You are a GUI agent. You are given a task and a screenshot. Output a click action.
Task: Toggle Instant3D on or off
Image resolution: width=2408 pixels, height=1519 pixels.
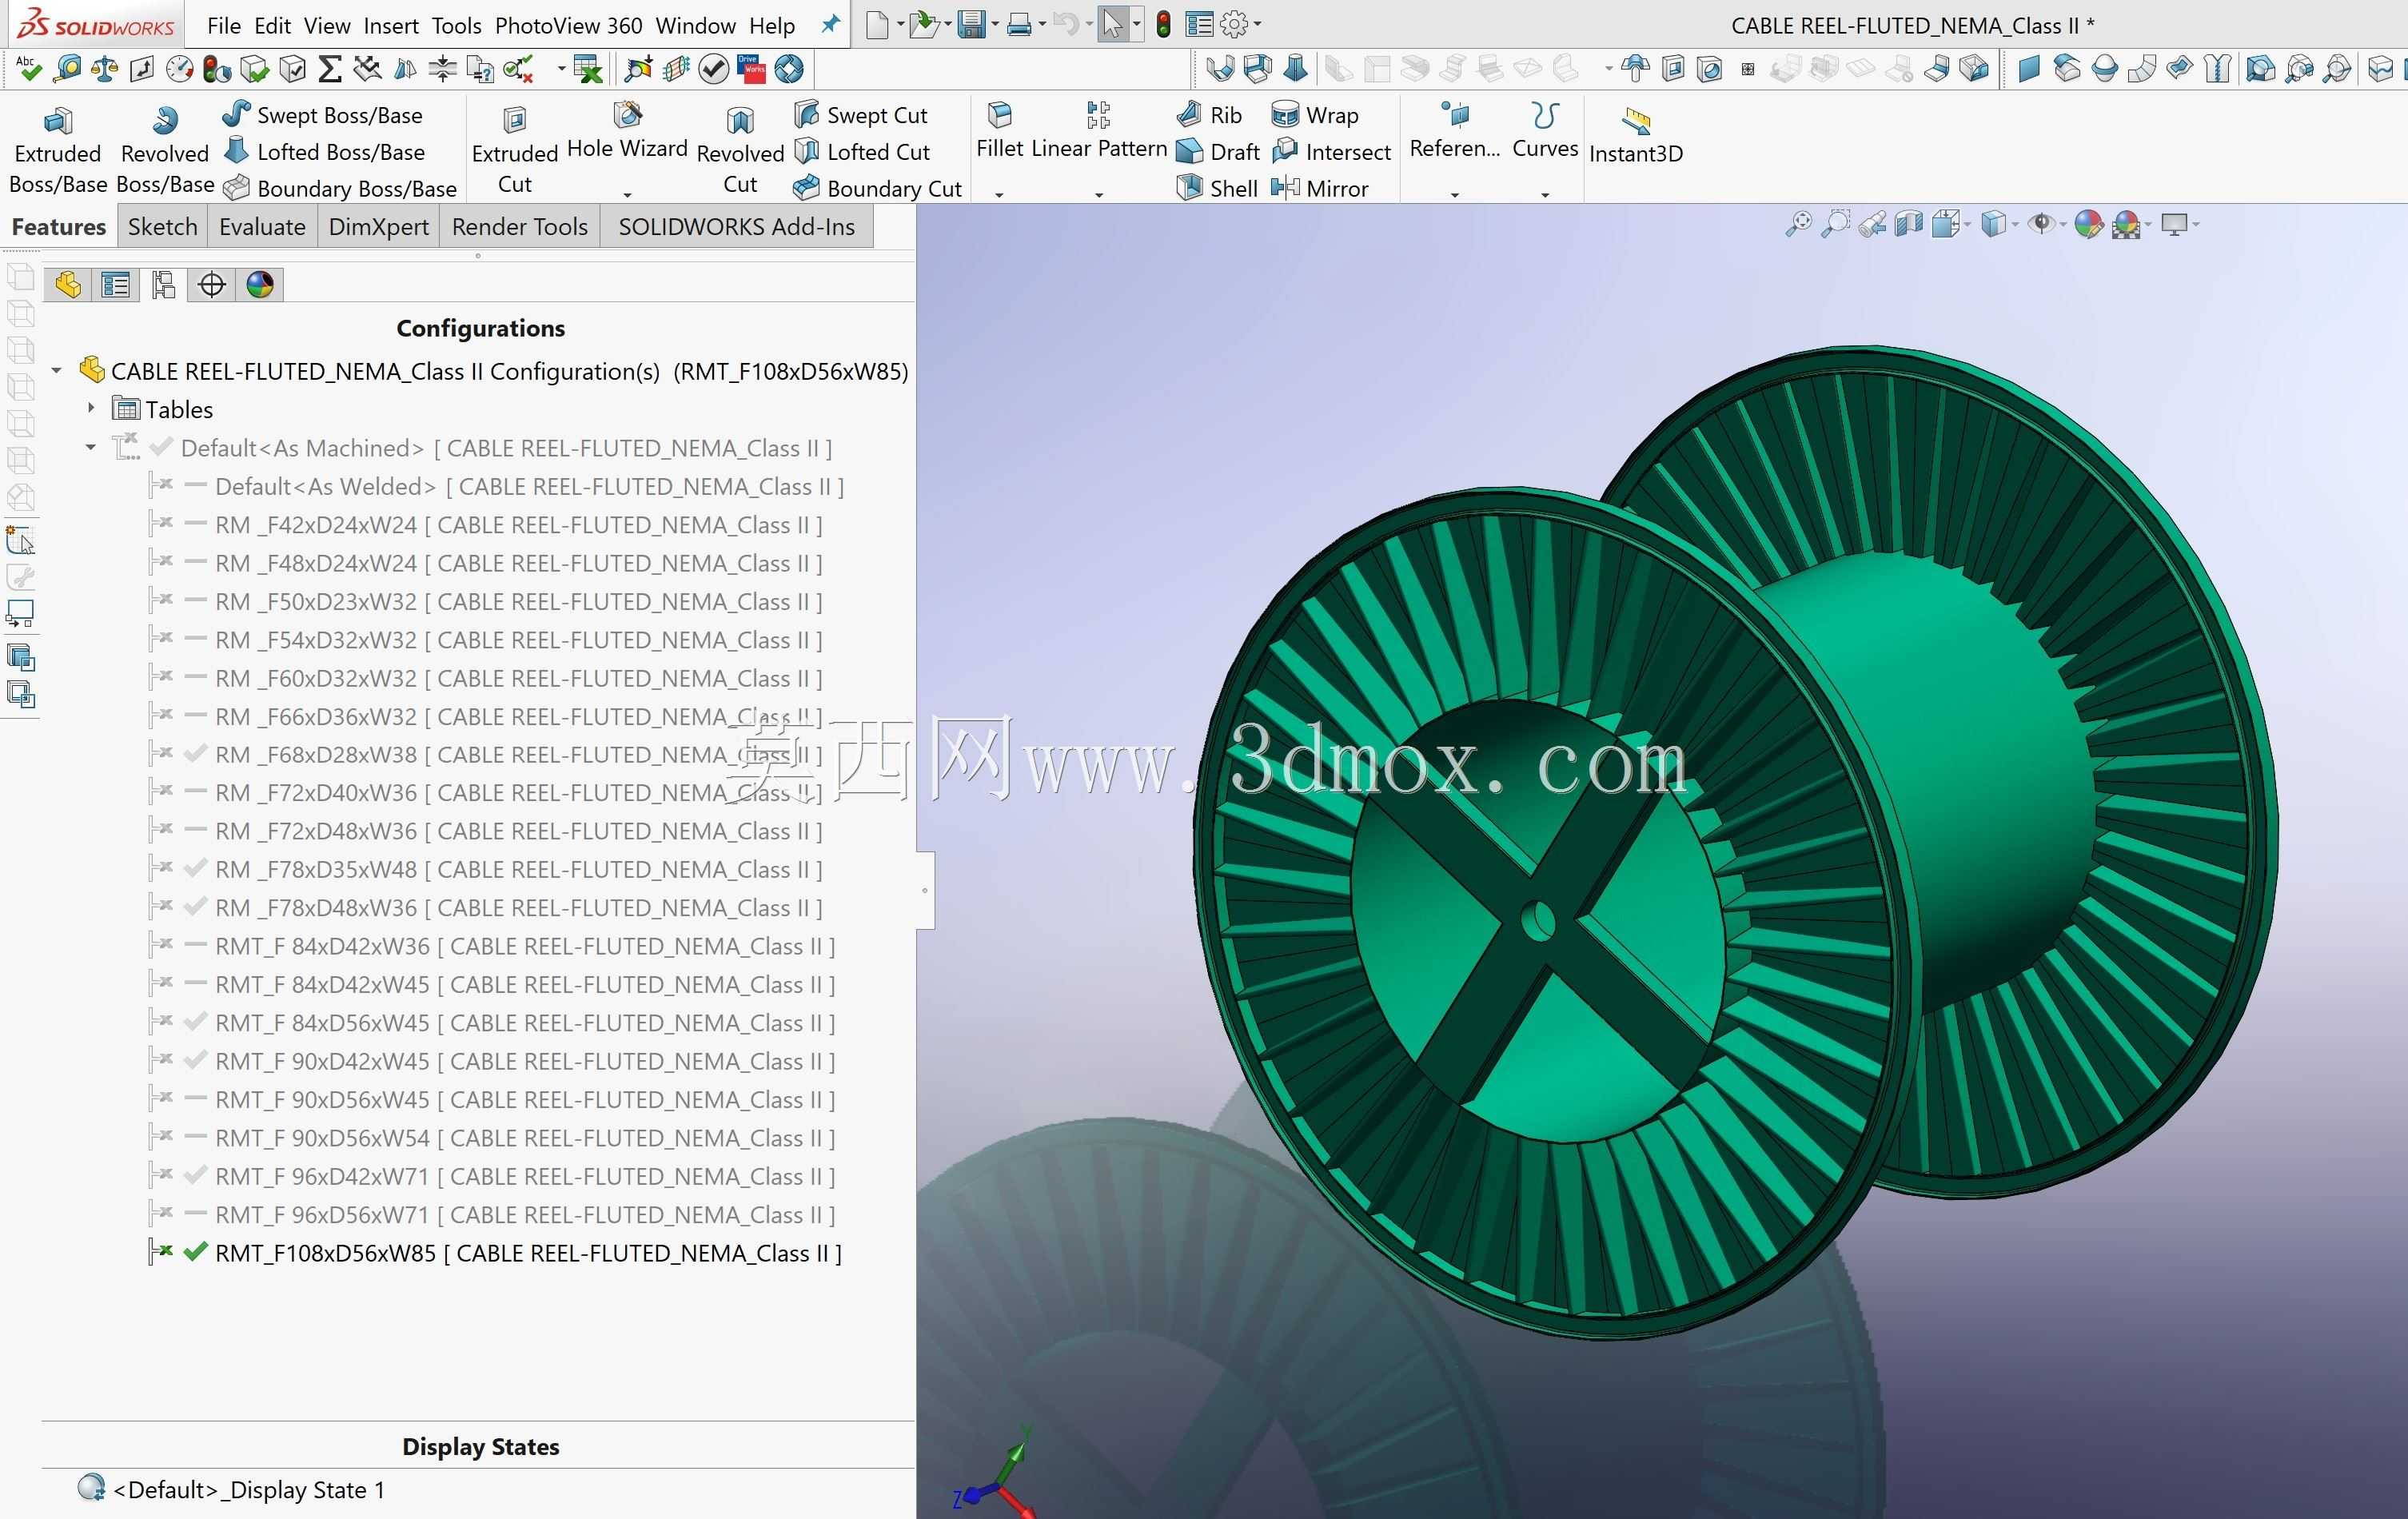coord(1636,135)
